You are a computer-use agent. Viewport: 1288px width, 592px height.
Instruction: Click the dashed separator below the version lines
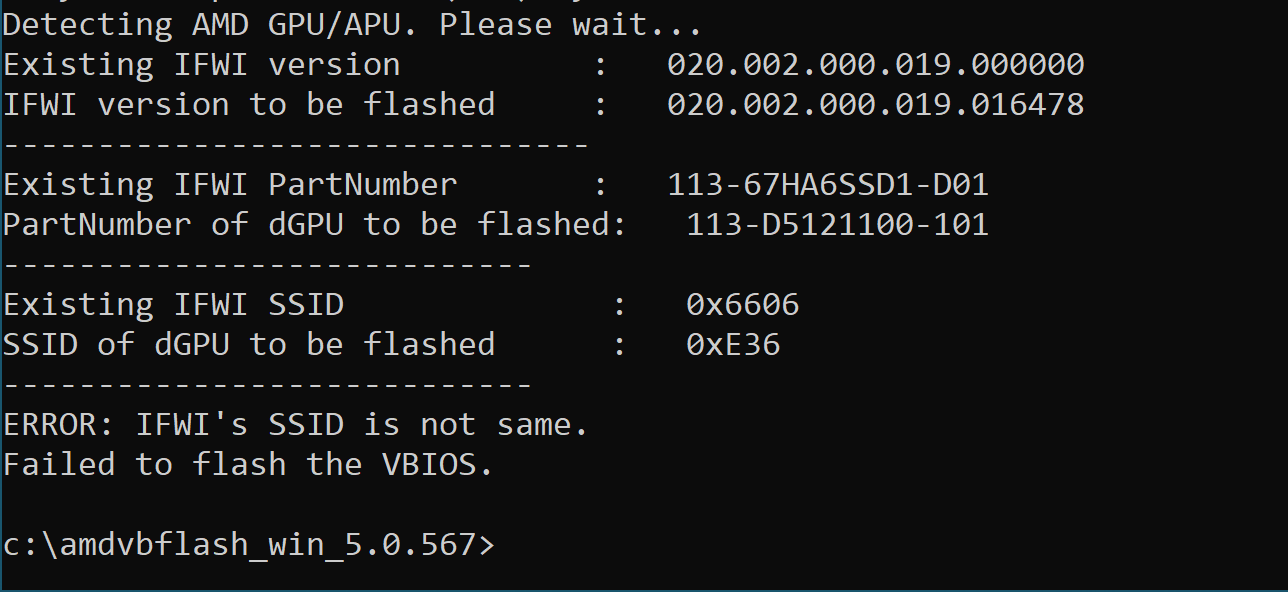click(x=295, y=145)
